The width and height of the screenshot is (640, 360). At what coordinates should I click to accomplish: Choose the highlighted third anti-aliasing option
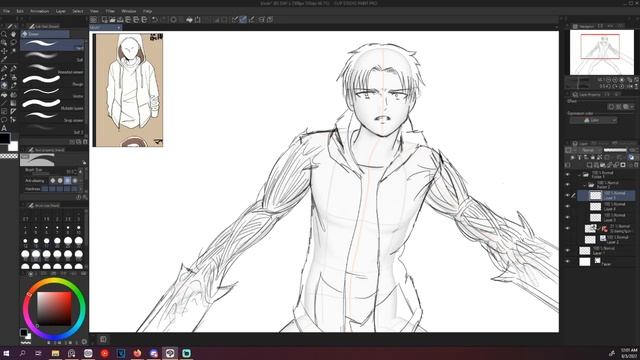pyautogui.click(x=68, y=180)
